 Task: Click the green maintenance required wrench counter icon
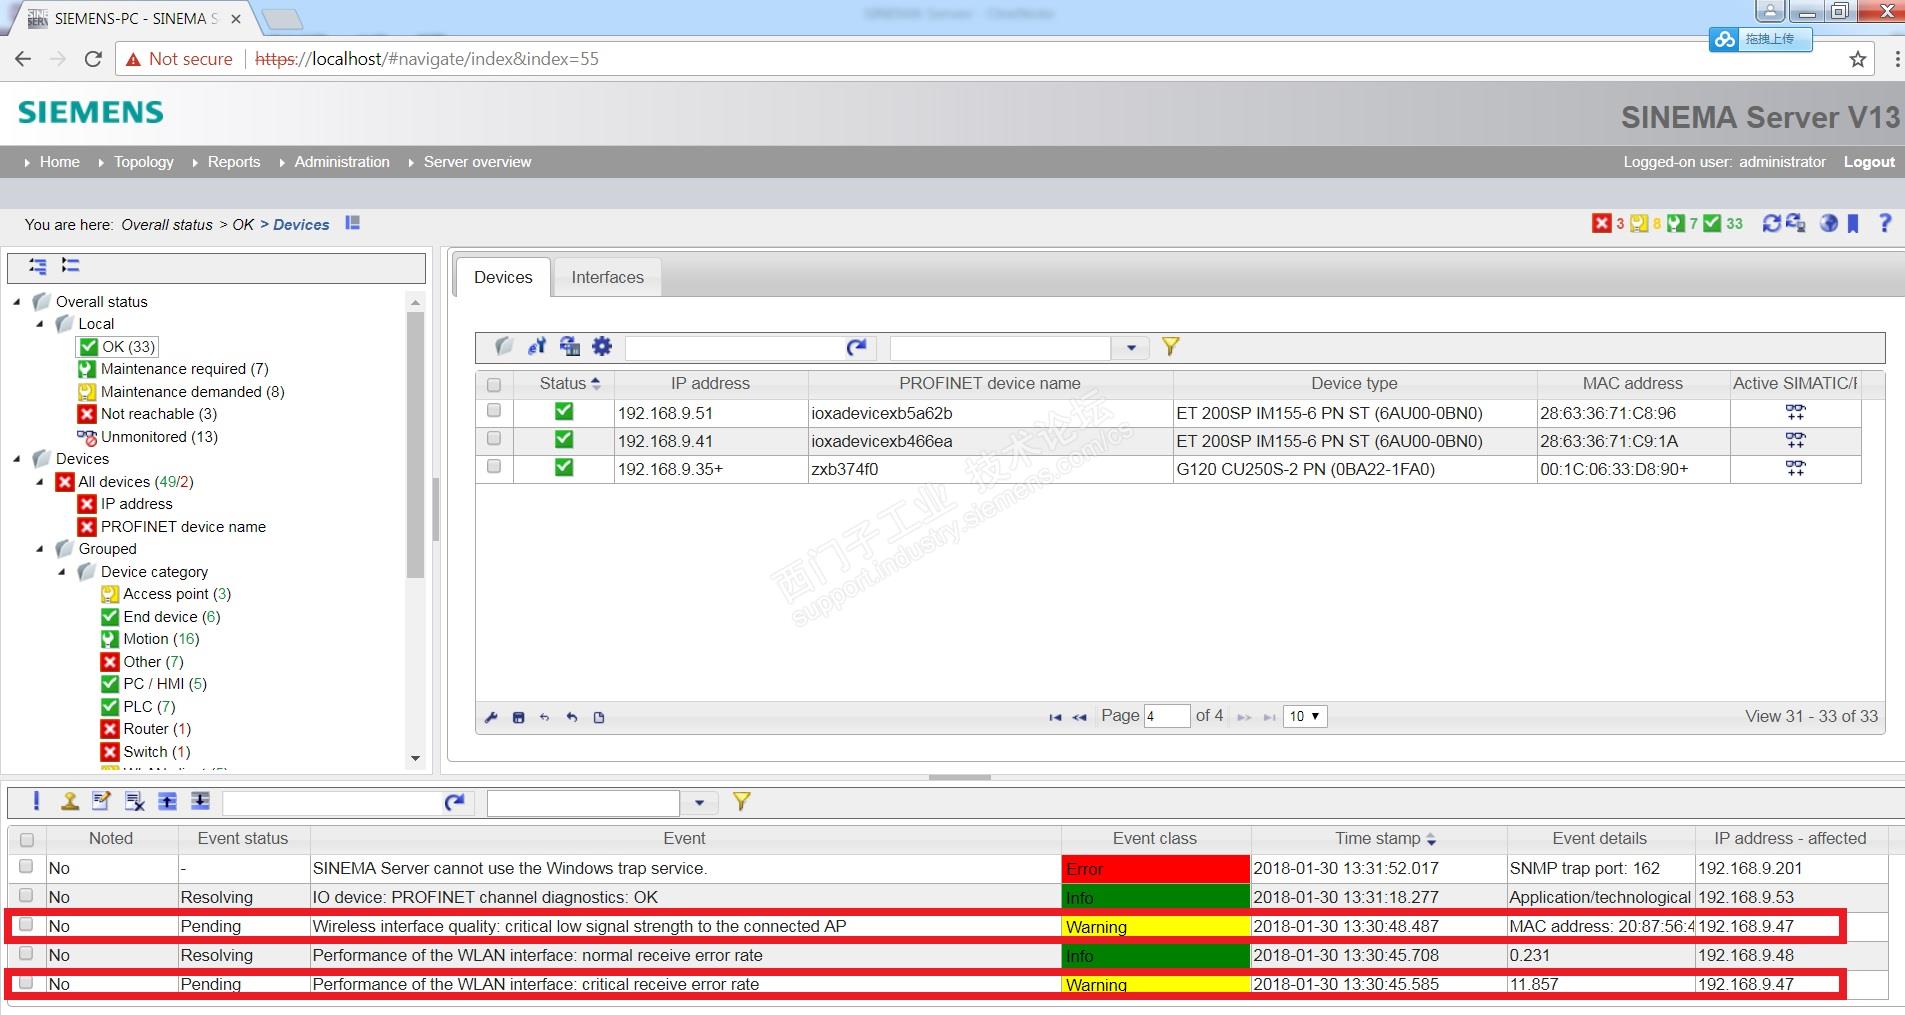1676,224
